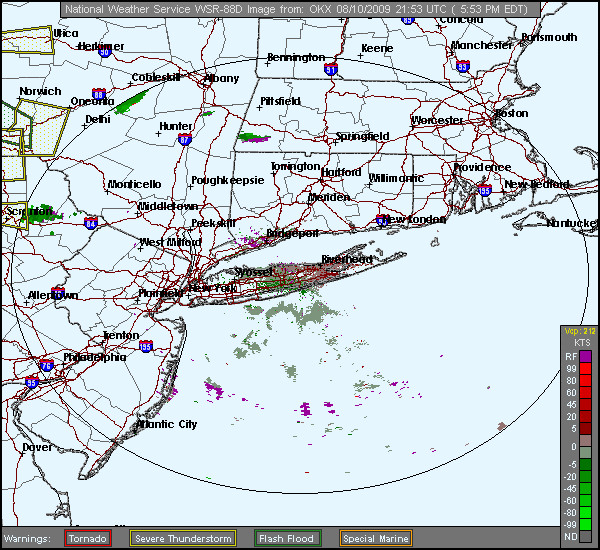
Task: Click the Portsmouth city label
Action: (x=549, y=37)
